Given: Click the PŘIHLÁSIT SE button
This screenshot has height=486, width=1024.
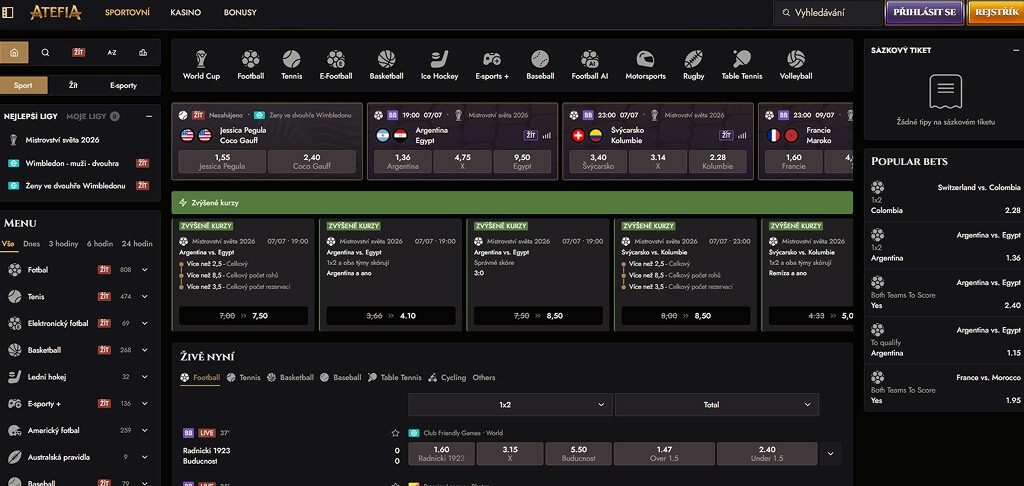Looking at the screenshot, I should (924, 12).
